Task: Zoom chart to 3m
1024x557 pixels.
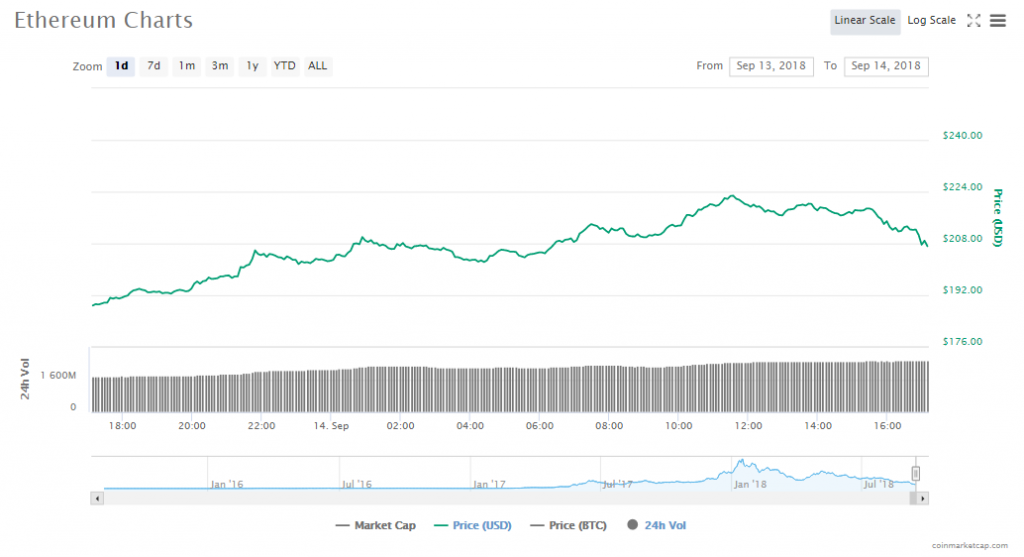Action: [x=219, y=66]
